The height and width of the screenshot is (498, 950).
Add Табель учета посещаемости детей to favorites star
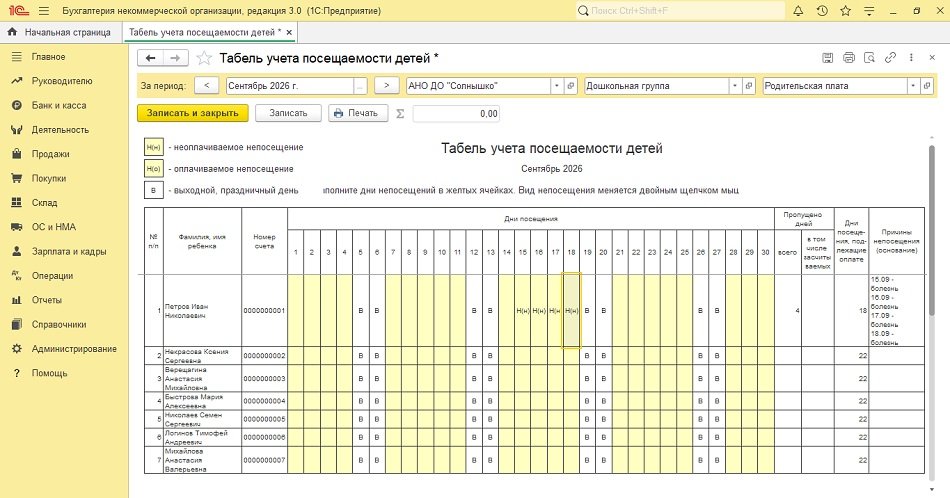(x=204, y=58)
